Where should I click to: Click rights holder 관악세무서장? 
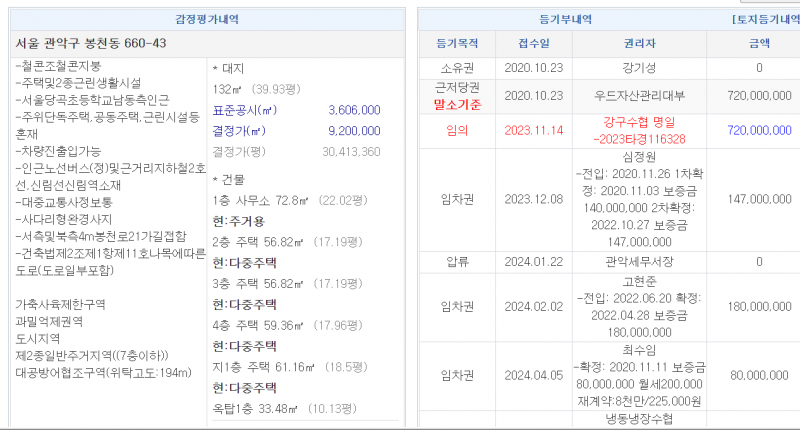click(x=638, y=262)
